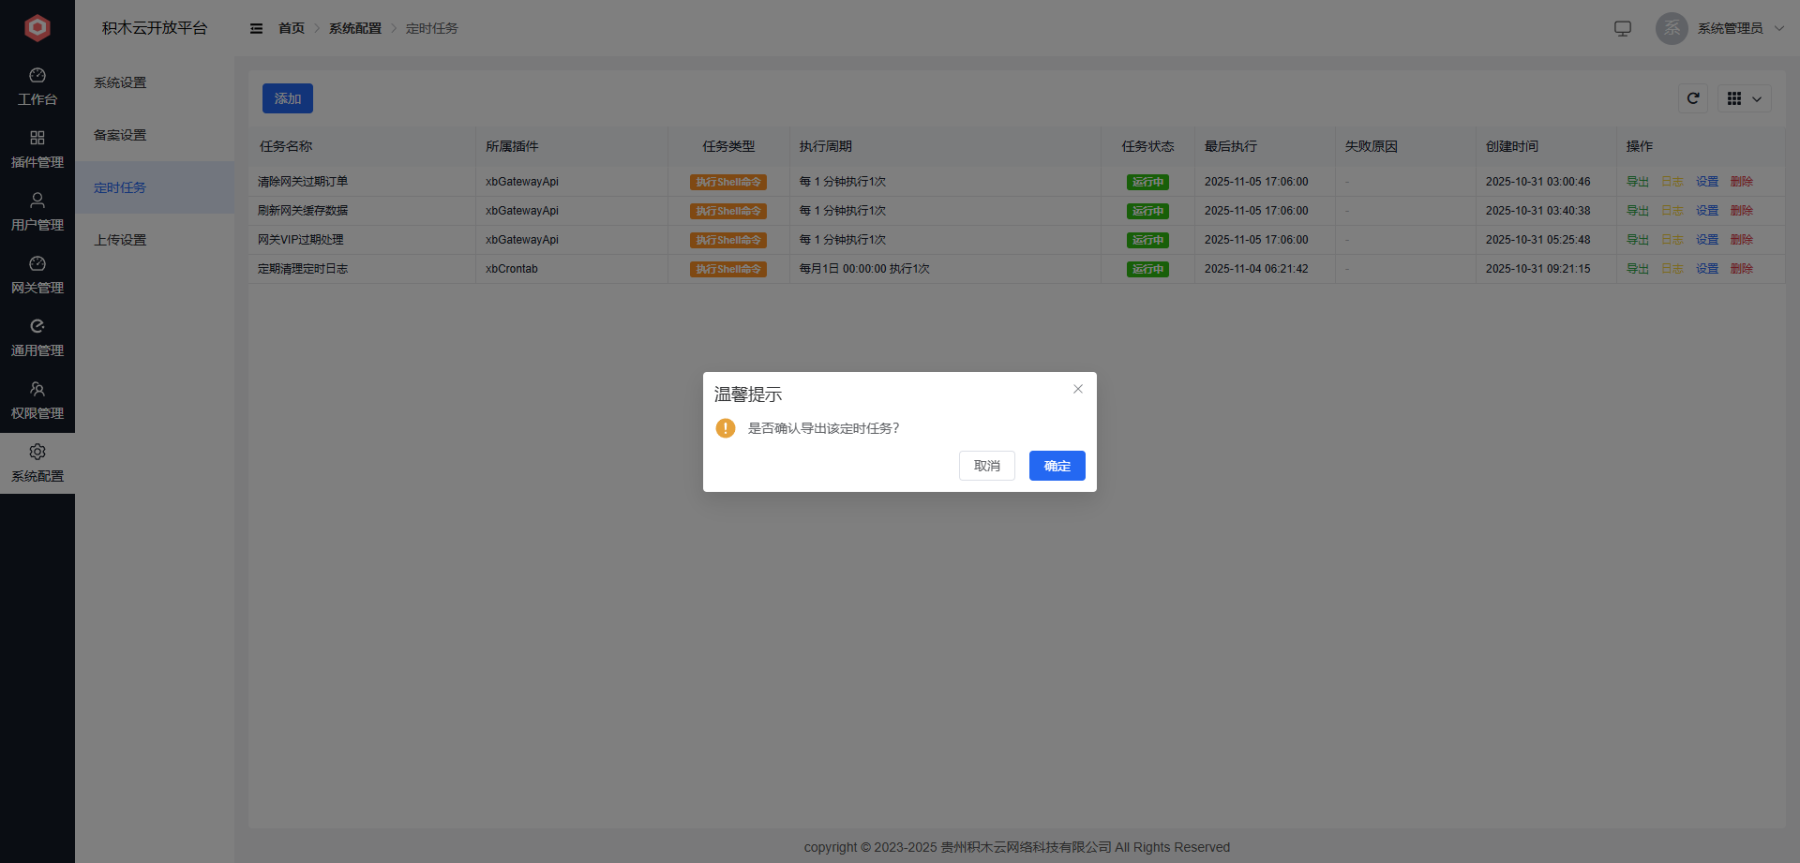Toggle the sidebar collapse hamburger icon
Viewport: 1800px width, 863px height.
[256, 29]
